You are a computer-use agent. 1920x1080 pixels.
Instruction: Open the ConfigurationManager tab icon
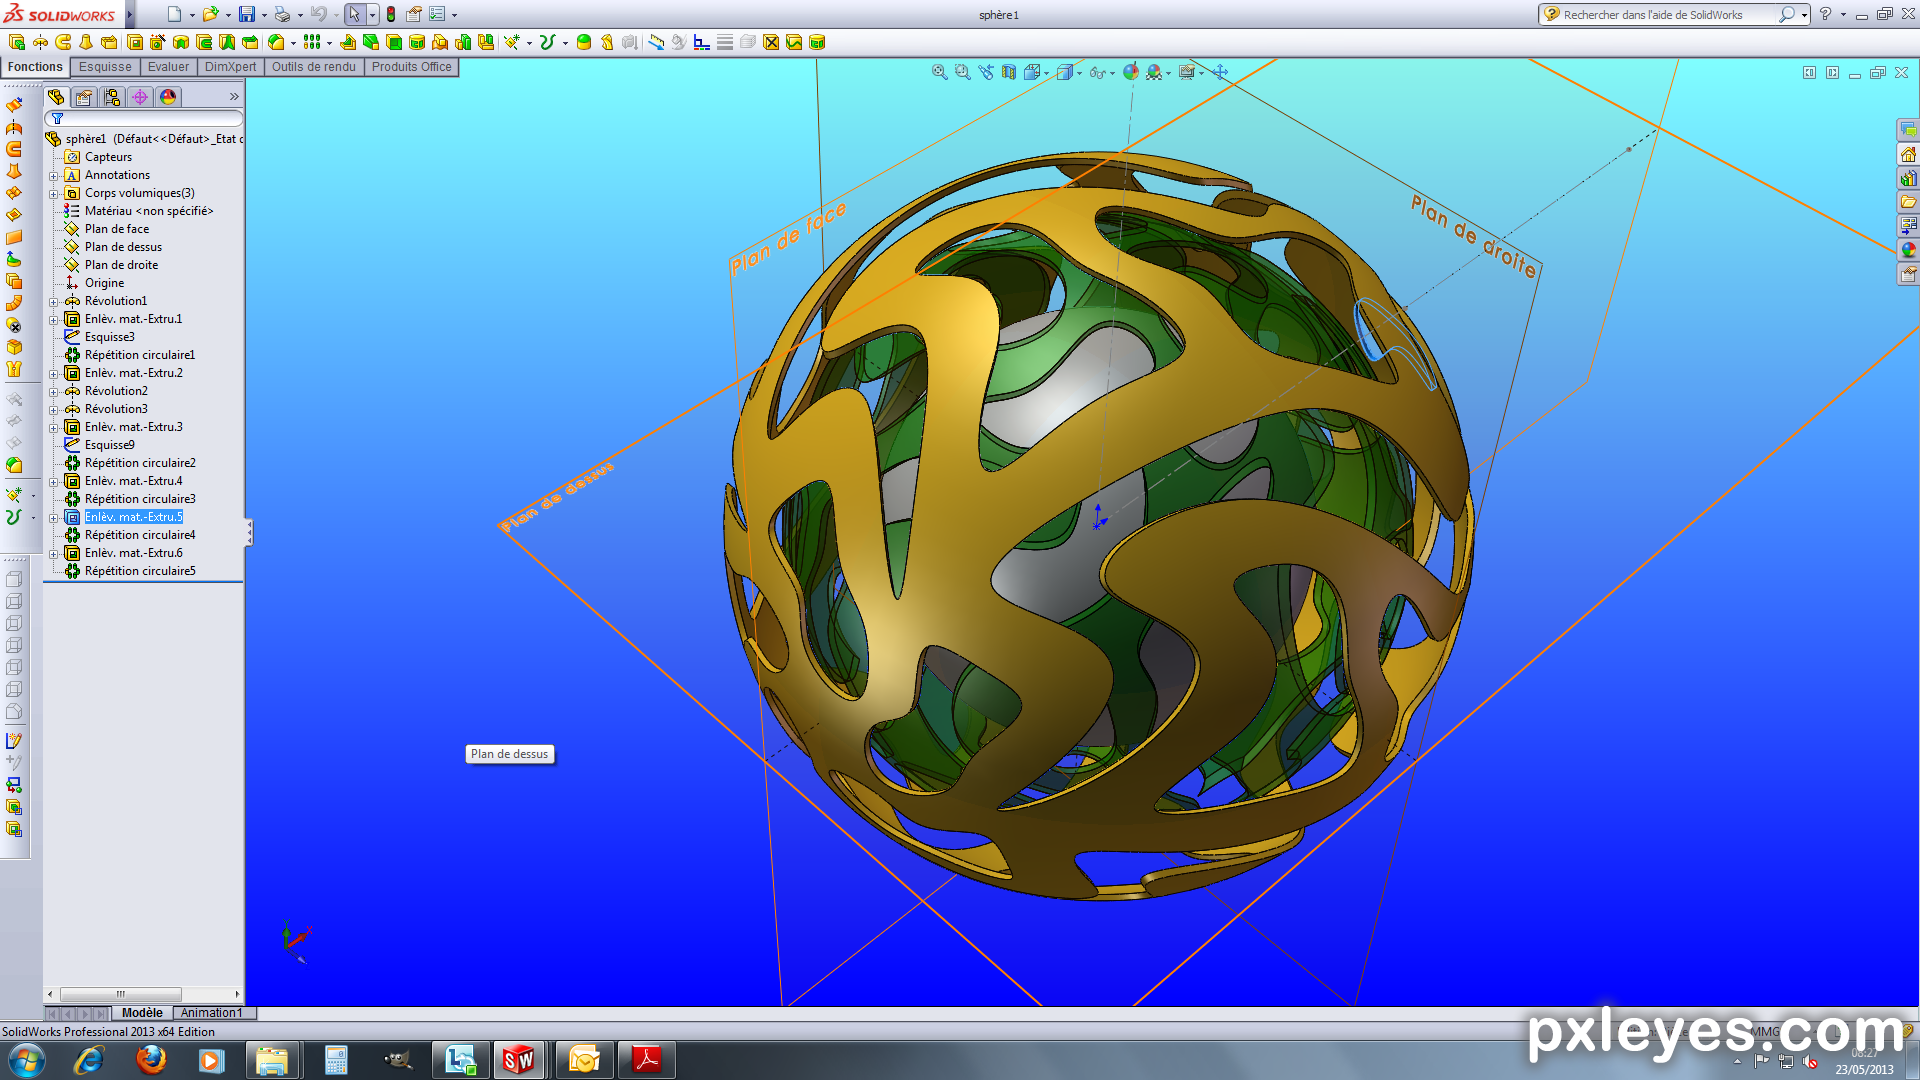112,97
